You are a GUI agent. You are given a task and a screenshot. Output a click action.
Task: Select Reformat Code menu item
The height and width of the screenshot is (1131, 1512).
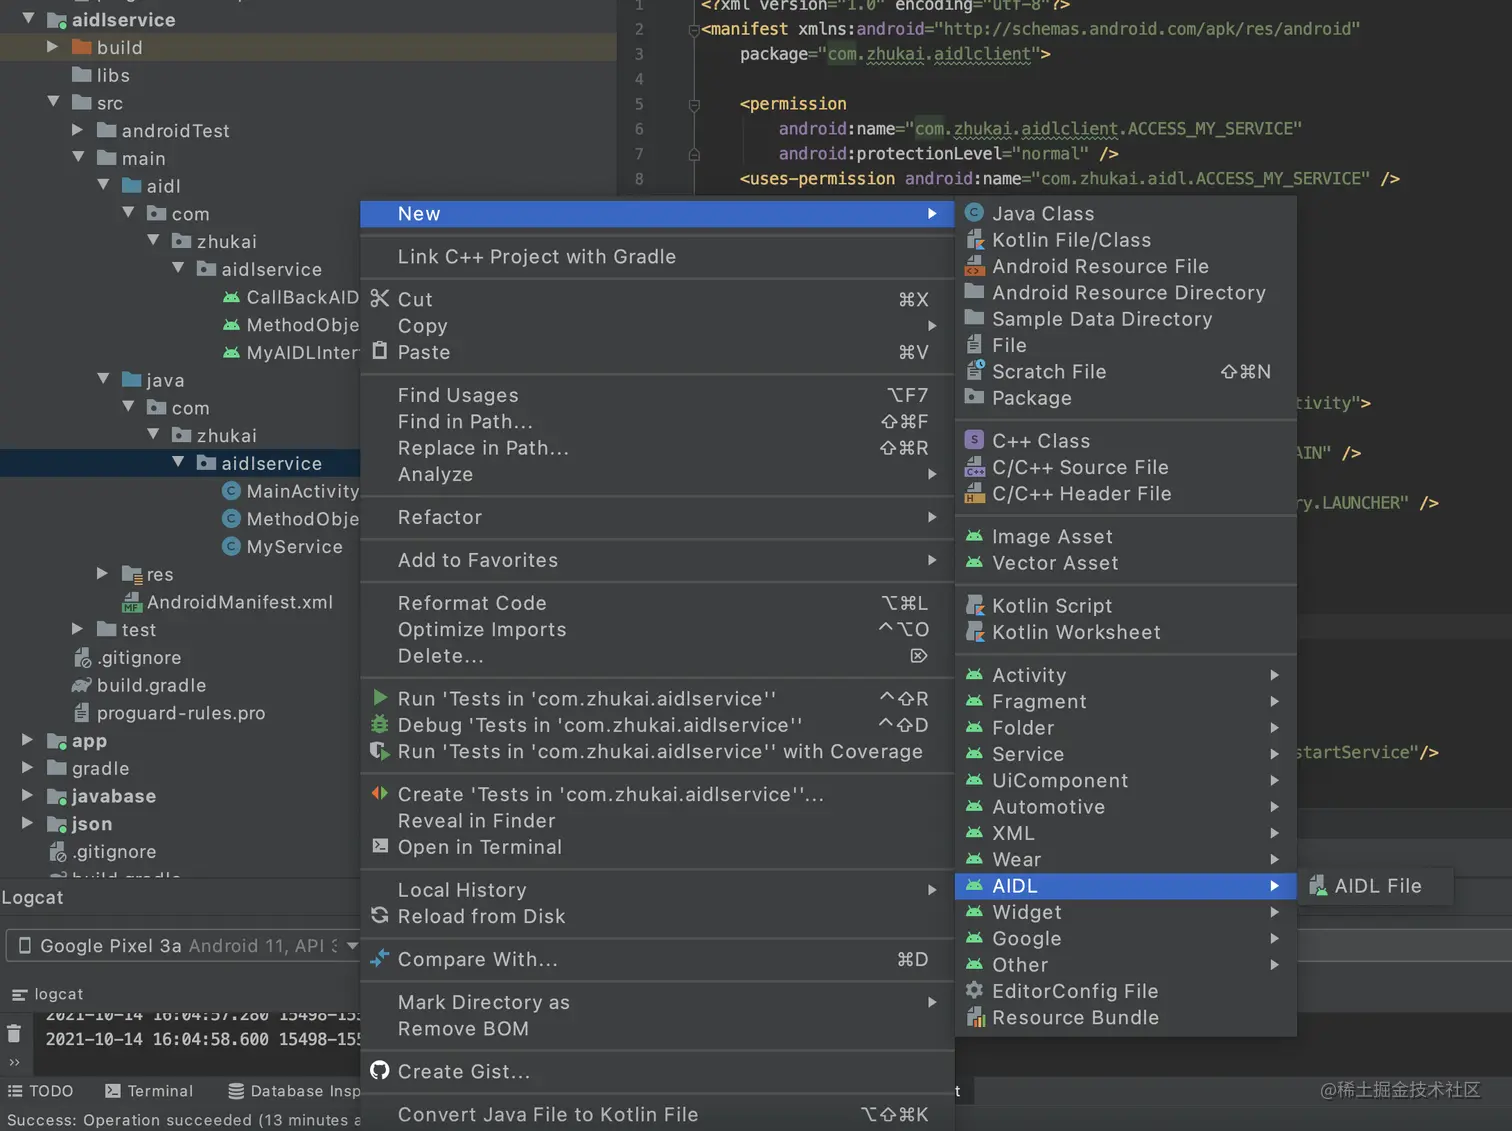pyautogui.click(x=656, y=603)
